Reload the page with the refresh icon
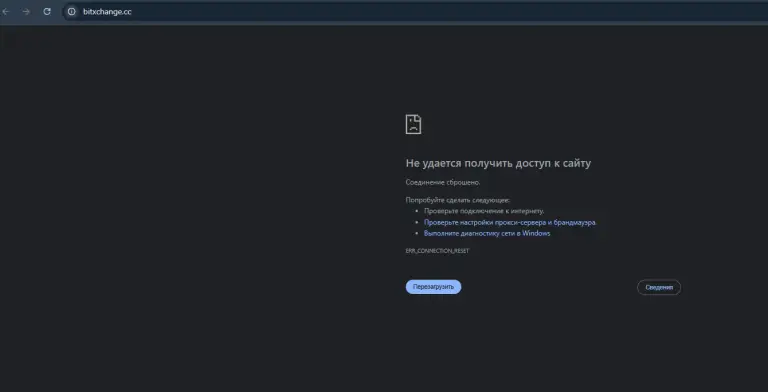 (x=47, y=11)
